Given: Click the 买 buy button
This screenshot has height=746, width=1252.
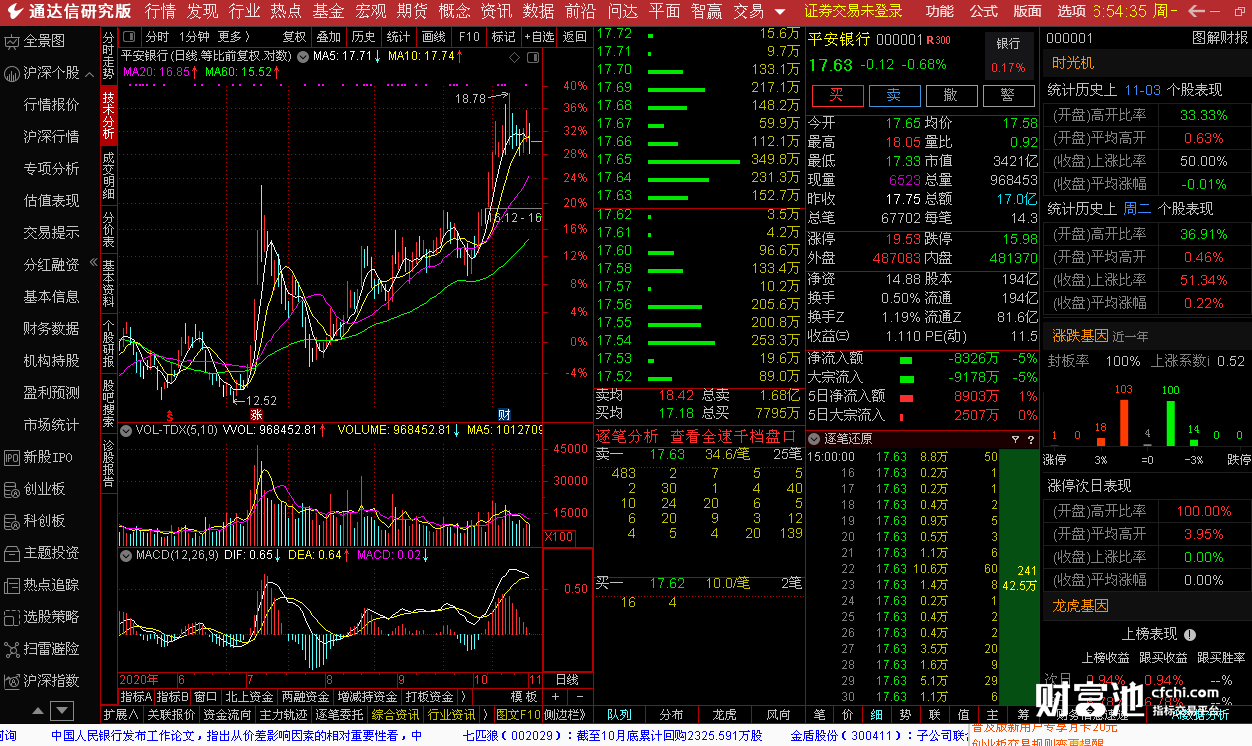Looking at the screenshot, I should click(836, 96).
